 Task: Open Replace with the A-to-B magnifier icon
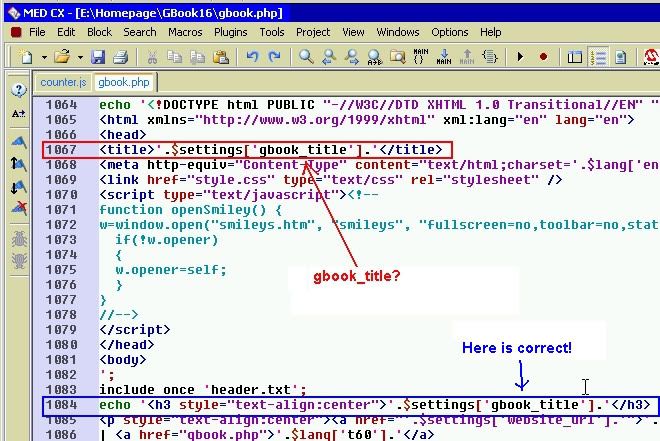(x=374, y=57)
